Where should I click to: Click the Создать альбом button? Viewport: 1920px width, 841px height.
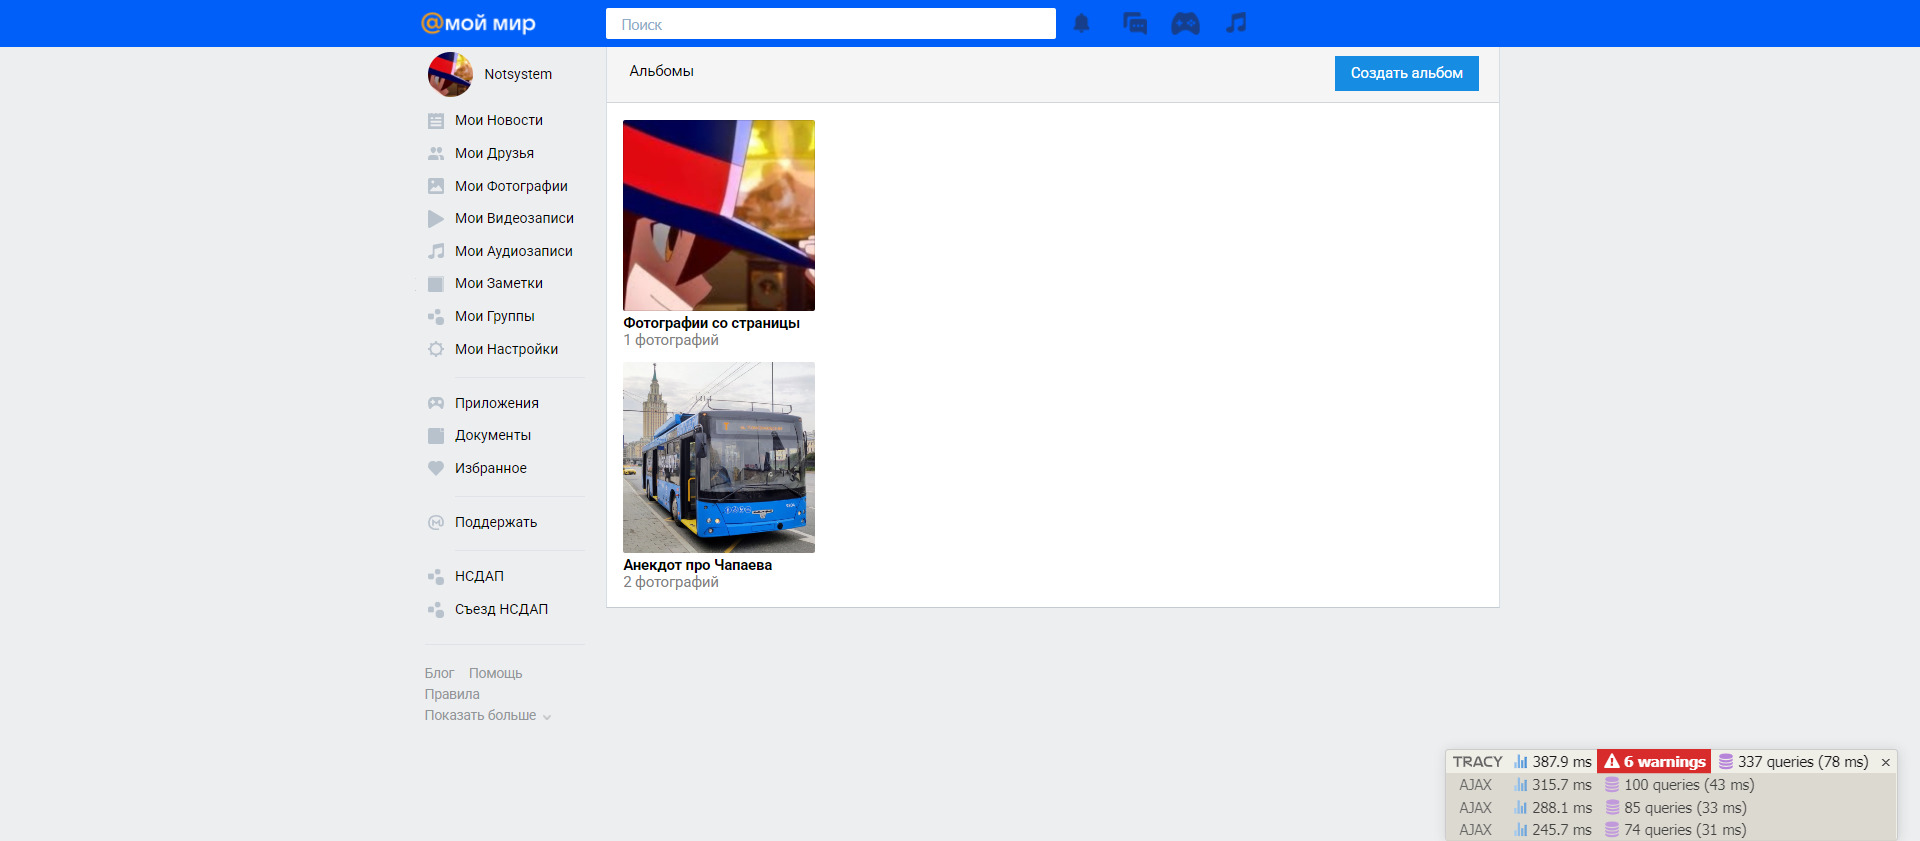pos(1407,73)
